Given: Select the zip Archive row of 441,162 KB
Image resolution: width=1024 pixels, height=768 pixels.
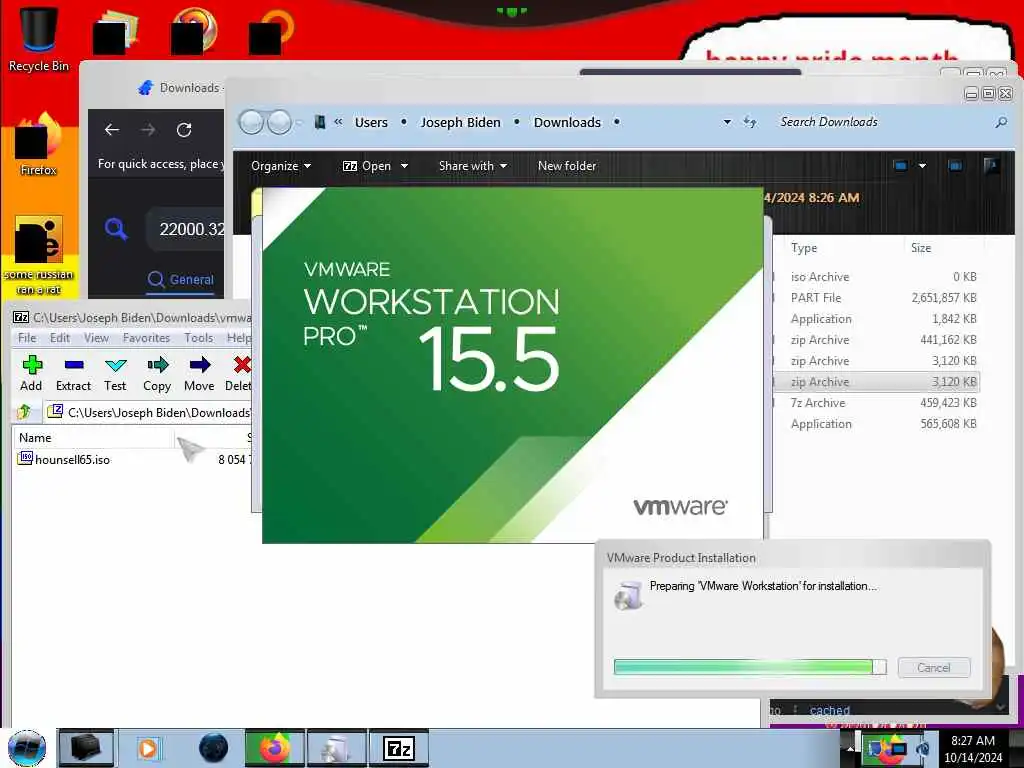Looking at the screenshot, I should click(x=876, y=340).
